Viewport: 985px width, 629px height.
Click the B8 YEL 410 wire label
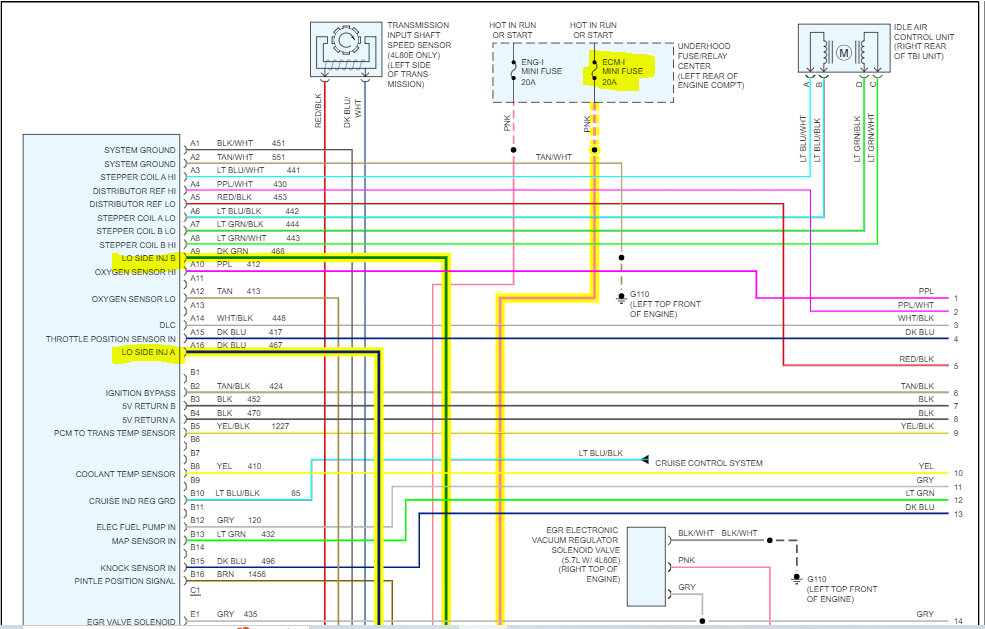226,466
